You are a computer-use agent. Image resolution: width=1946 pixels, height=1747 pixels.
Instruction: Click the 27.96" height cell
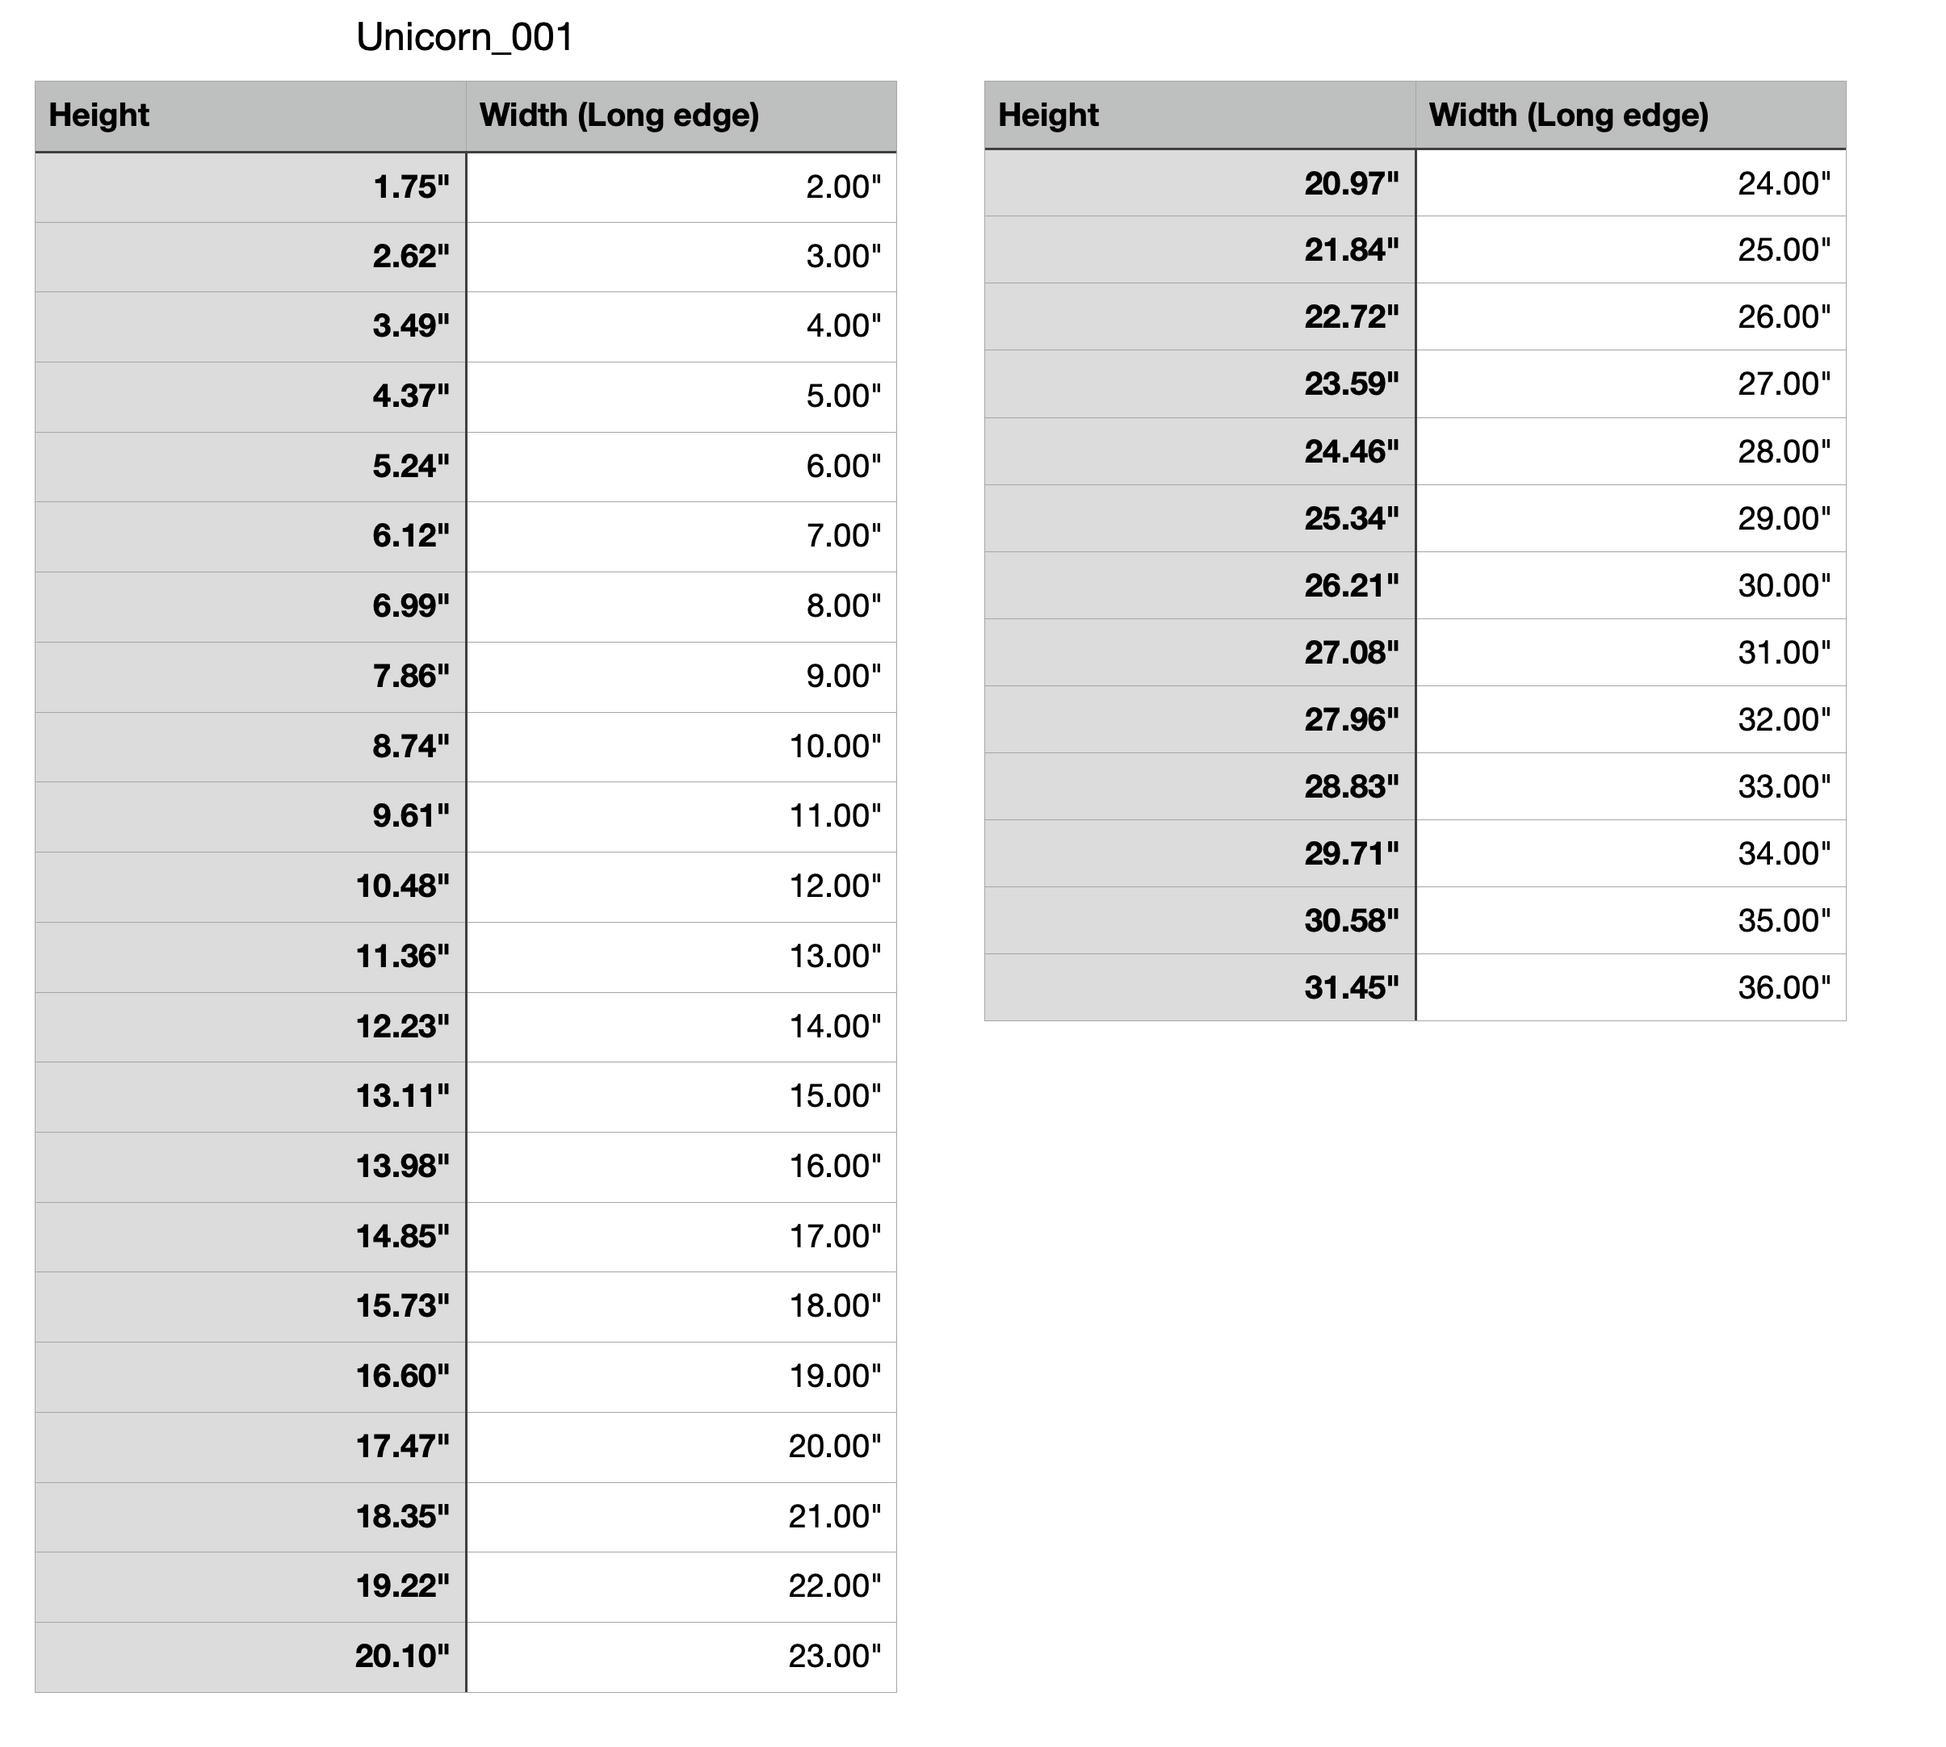coord(1199,720)
